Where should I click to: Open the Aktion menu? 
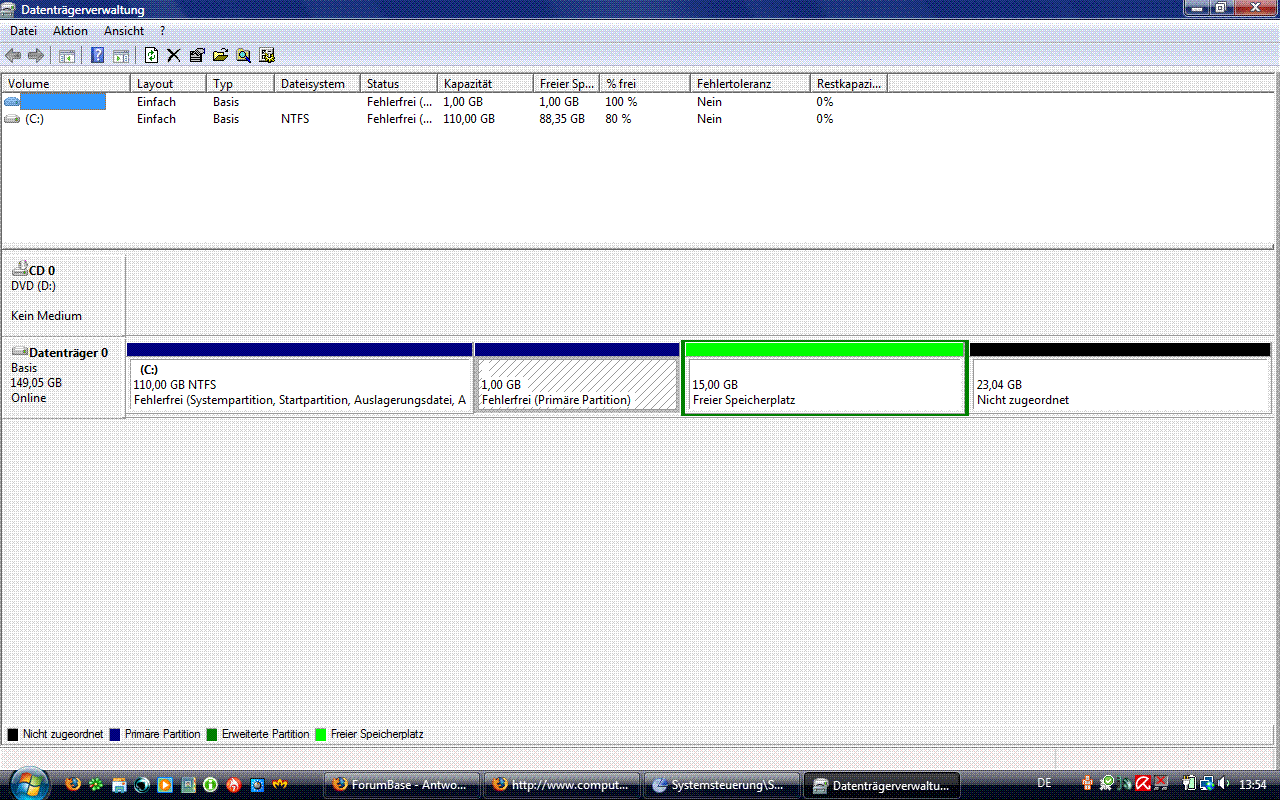[70, 31]
